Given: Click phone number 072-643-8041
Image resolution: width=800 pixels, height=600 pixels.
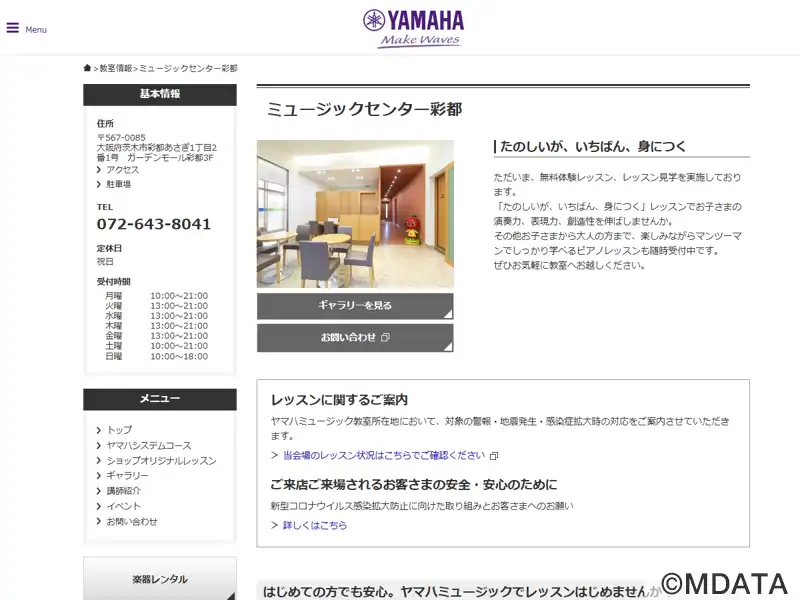Looking at the screenshot, I should click(x=154, y=224).
